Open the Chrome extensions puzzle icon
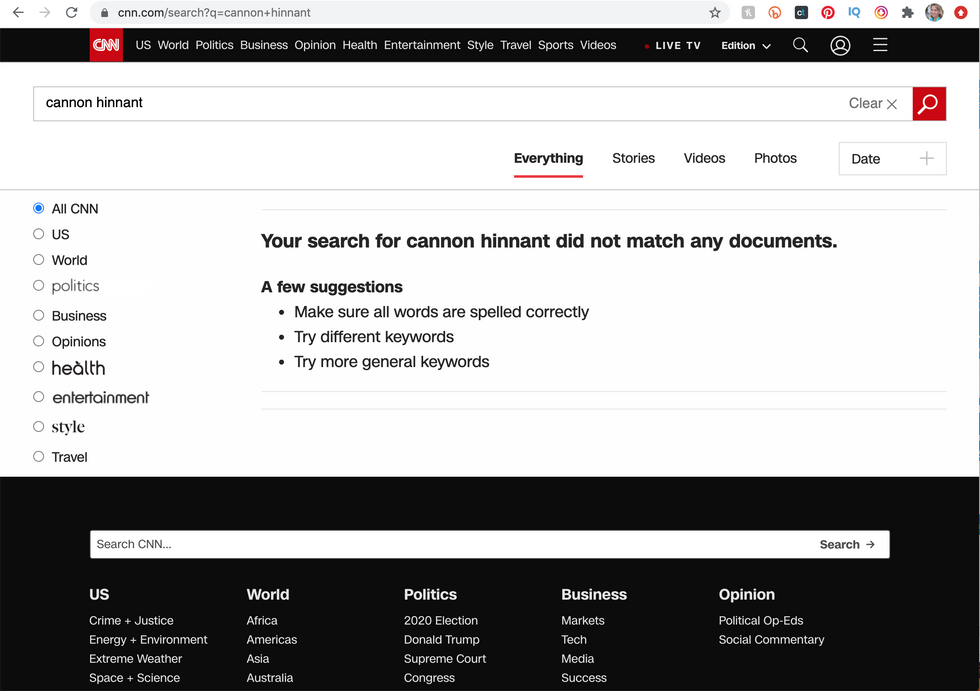 [x=907, y=13]
